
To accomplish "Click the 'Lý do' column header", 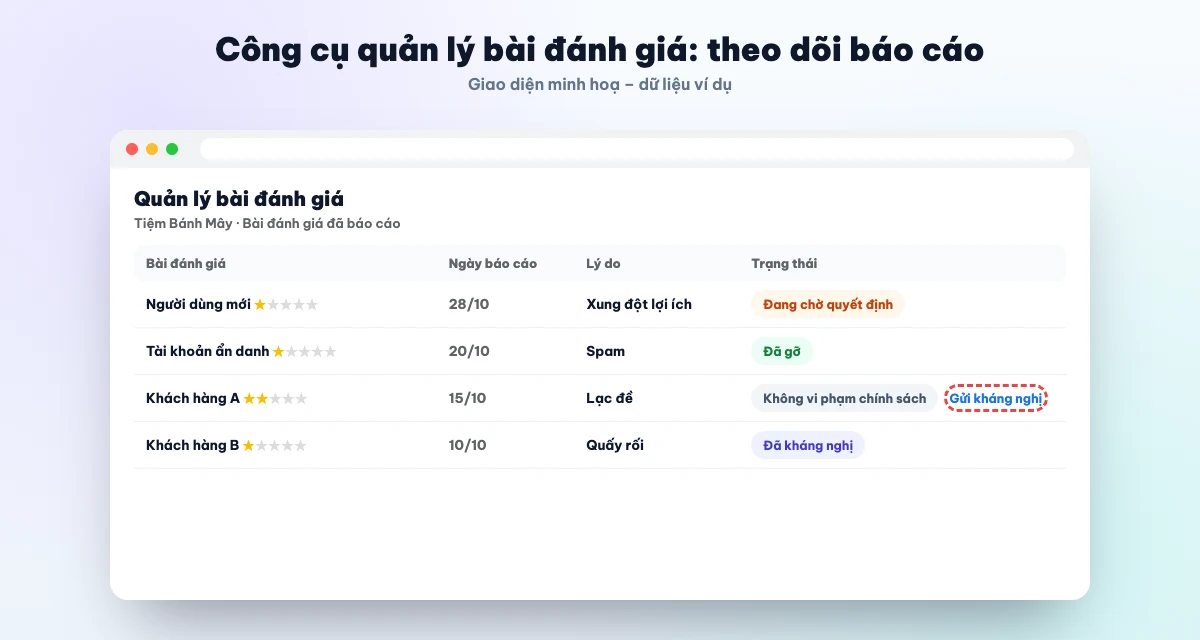I will tap(603, 264).
